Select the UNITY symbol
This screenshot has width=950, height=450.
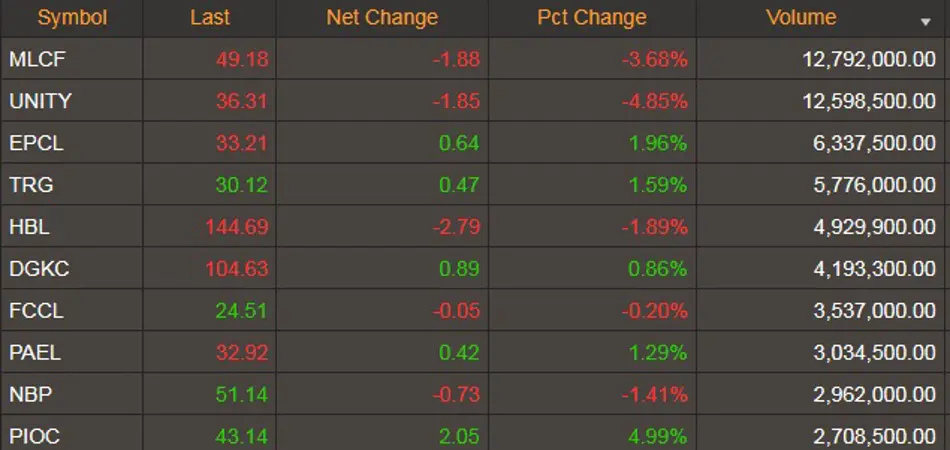[41, 101]
